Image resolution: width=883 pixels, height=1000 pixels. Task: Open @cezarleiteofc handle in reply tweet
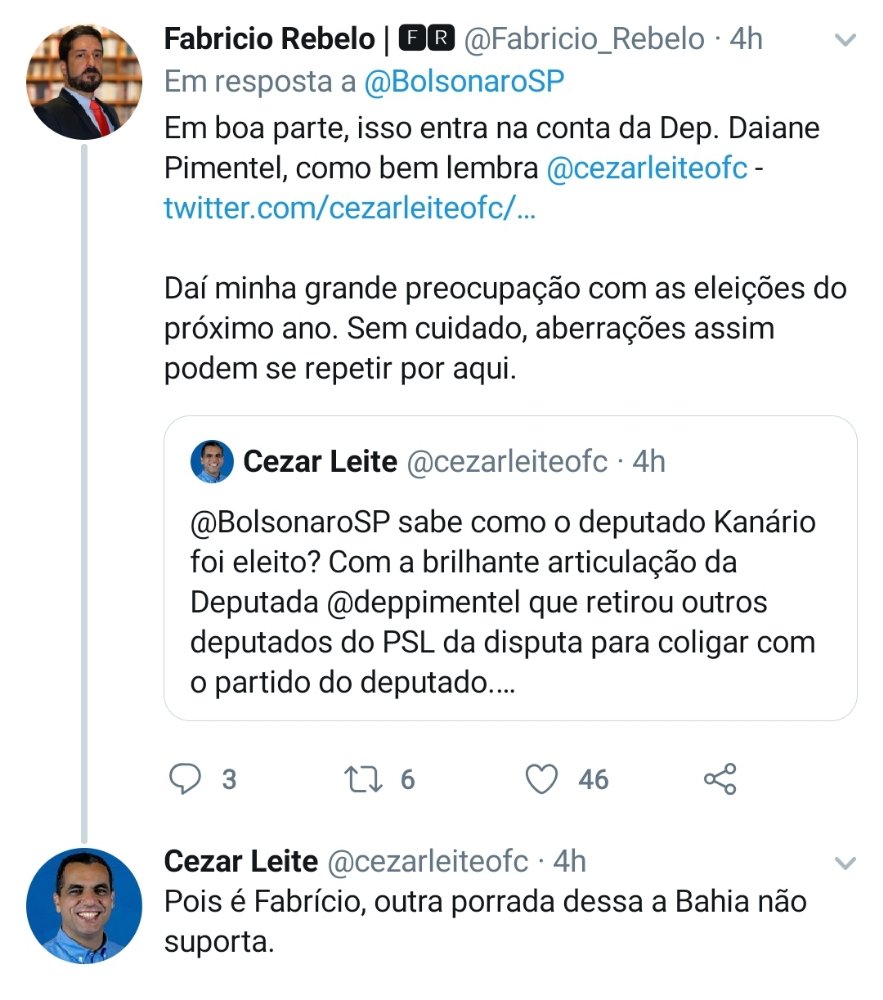coord(428,861)
